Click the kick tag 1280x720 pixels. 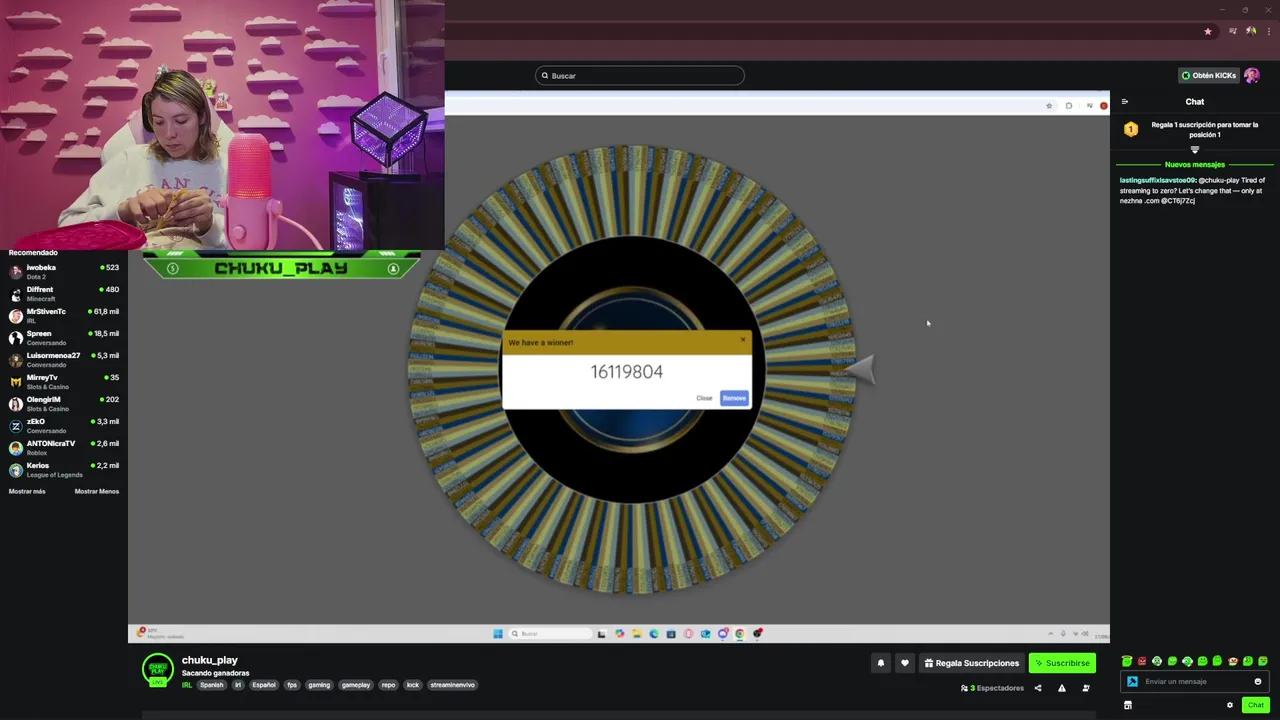click(x=413, y=686)
